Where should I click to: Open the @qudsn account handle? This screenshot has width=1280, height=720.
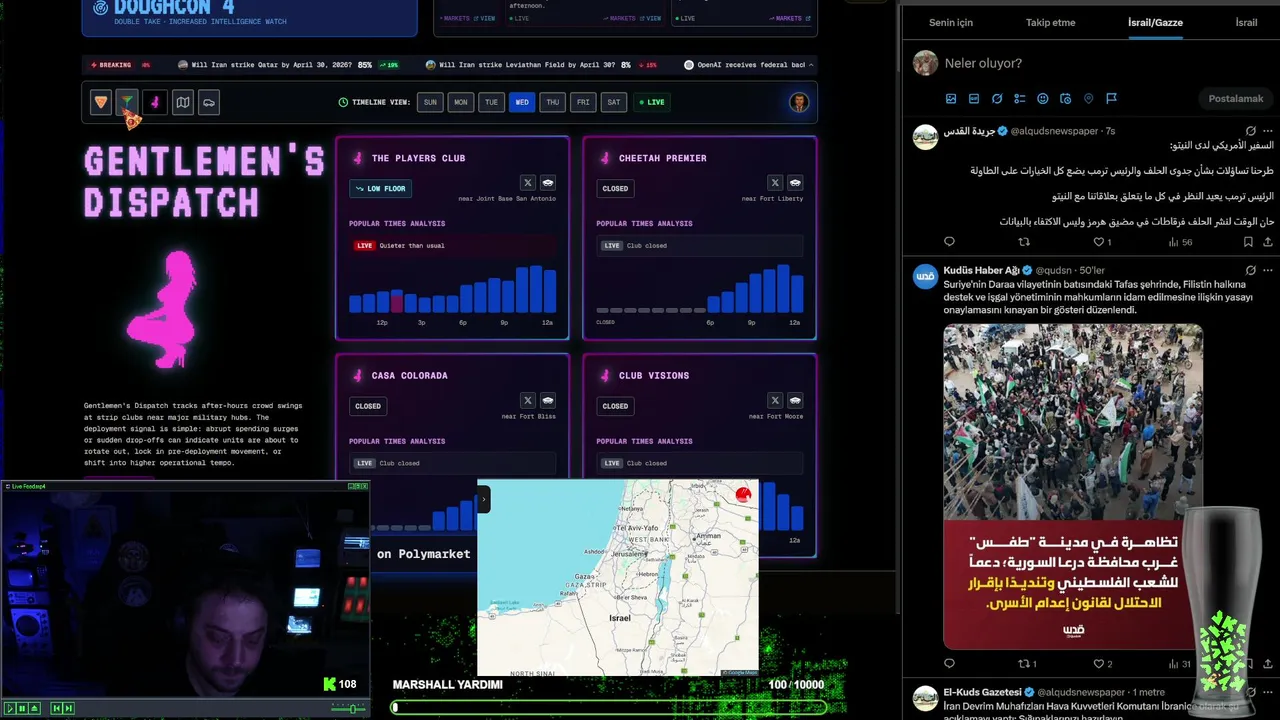tap(1054, 270)
